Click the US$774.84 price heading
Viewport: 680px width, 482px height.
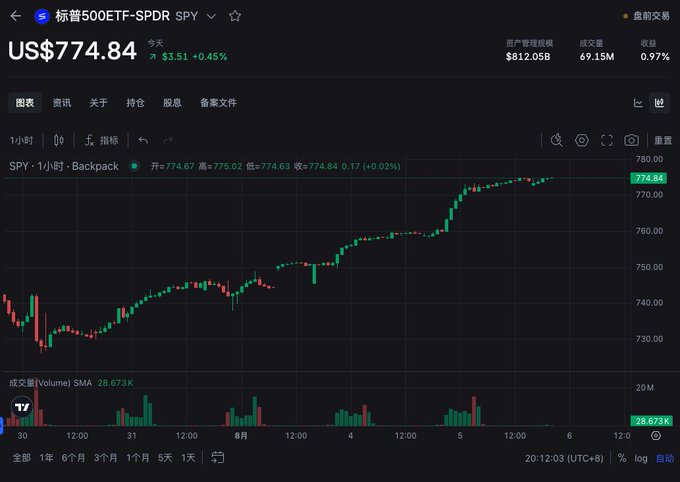(x=72, y=51)
